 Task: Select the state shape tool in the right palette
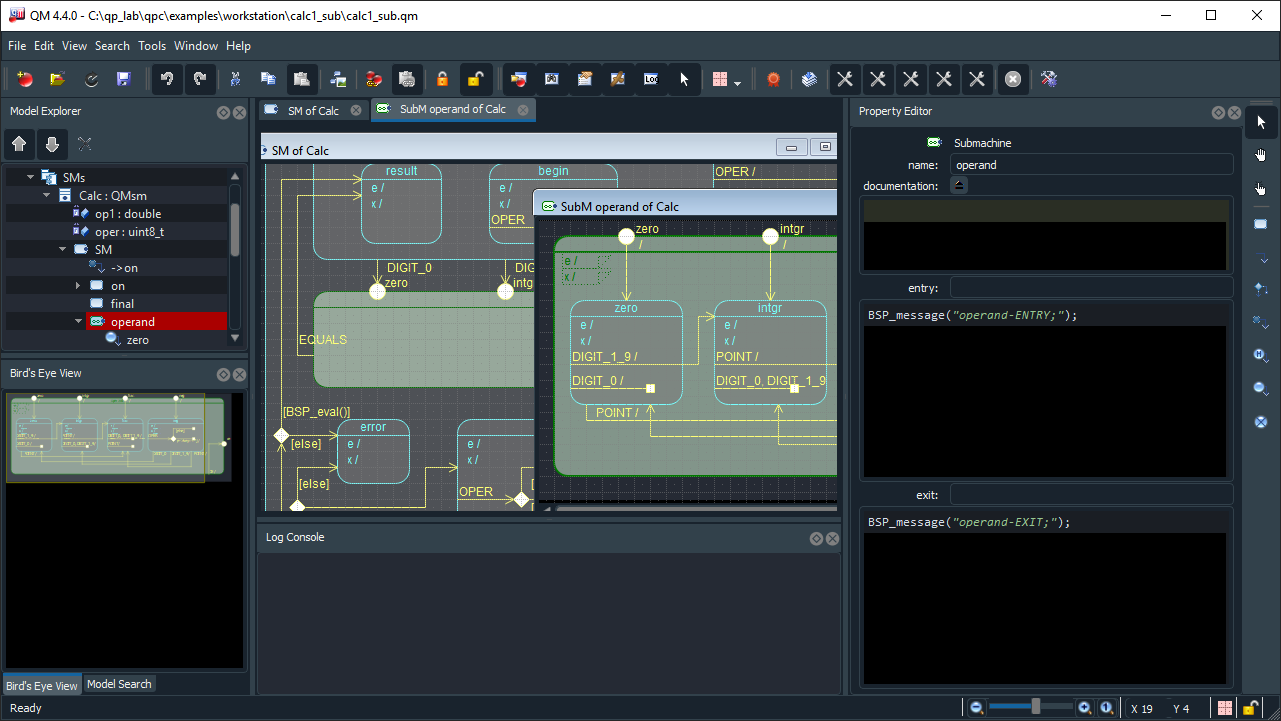tap(1260, 225)
